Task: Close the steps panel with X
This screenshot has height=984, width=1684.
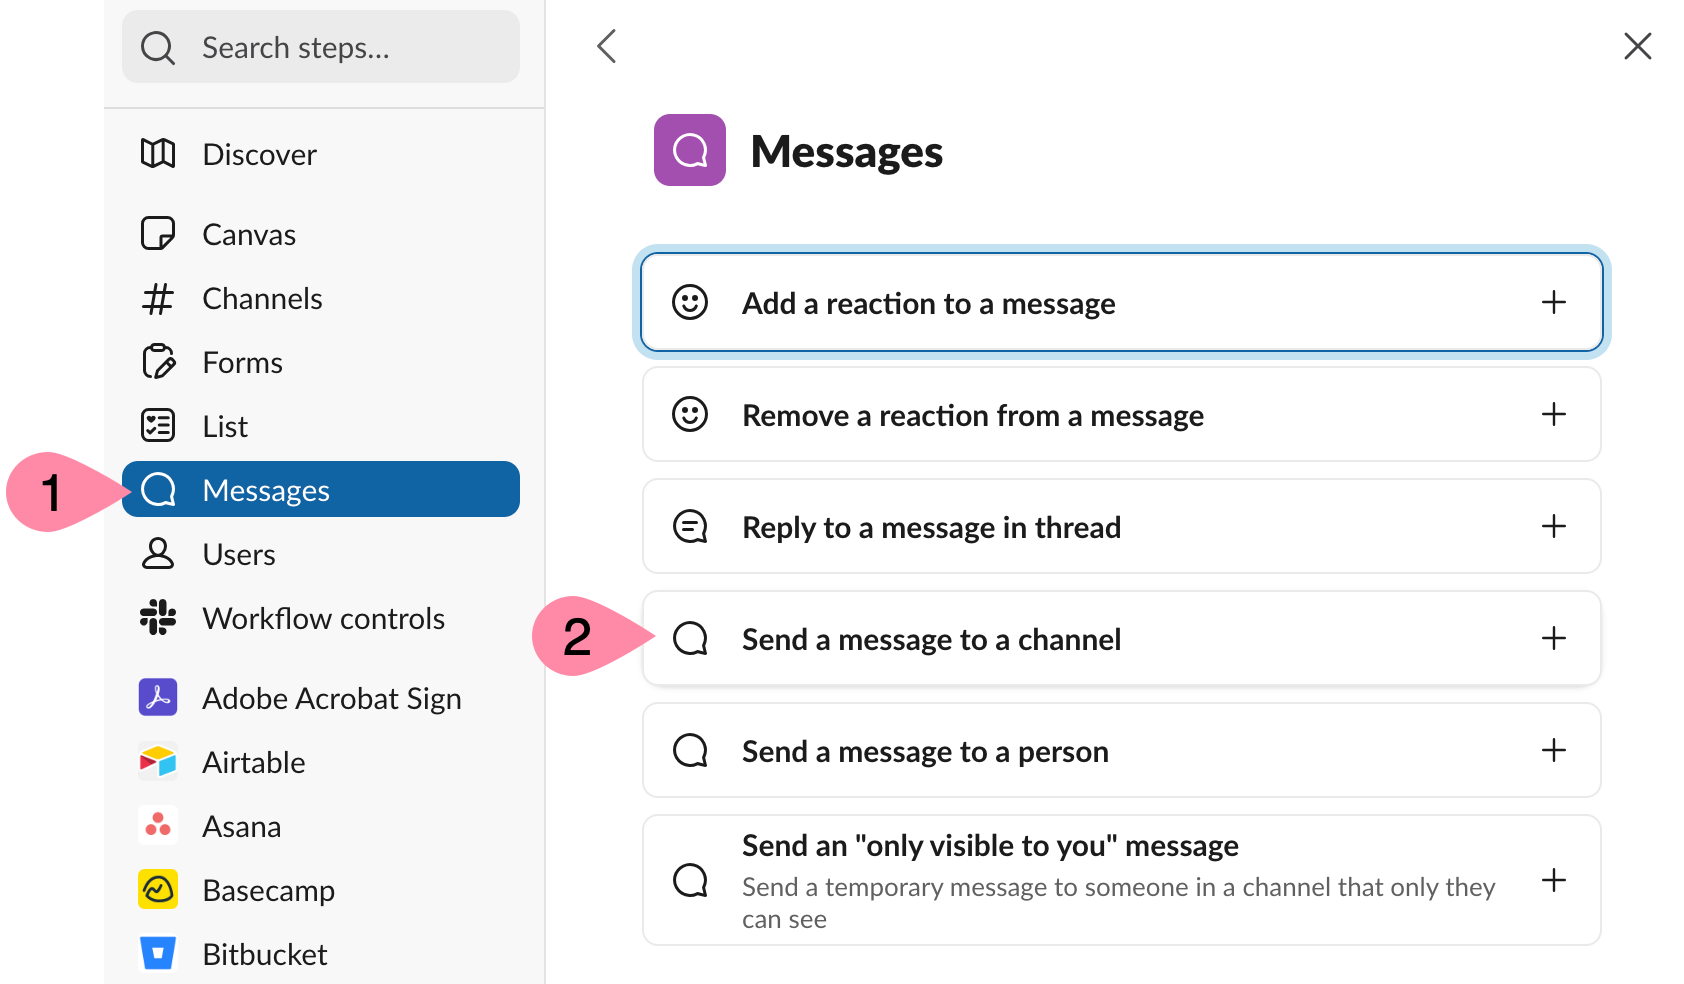Action: (x=1637, y=46)
